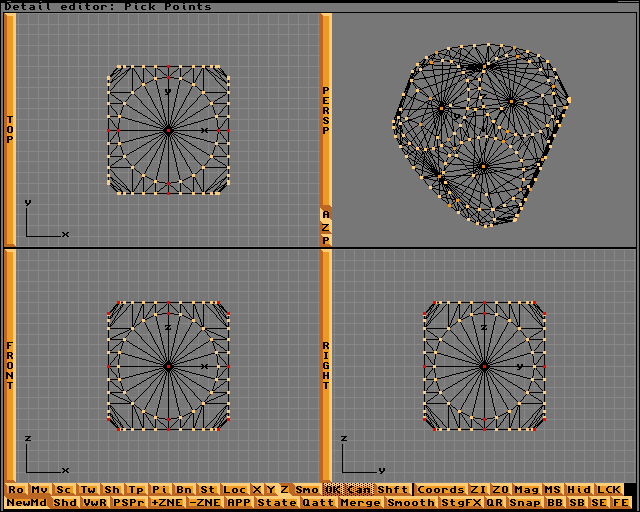This screenshot has width=640, height=512.
Task: Click the Pi pinch button
Action: coord(160,489)
